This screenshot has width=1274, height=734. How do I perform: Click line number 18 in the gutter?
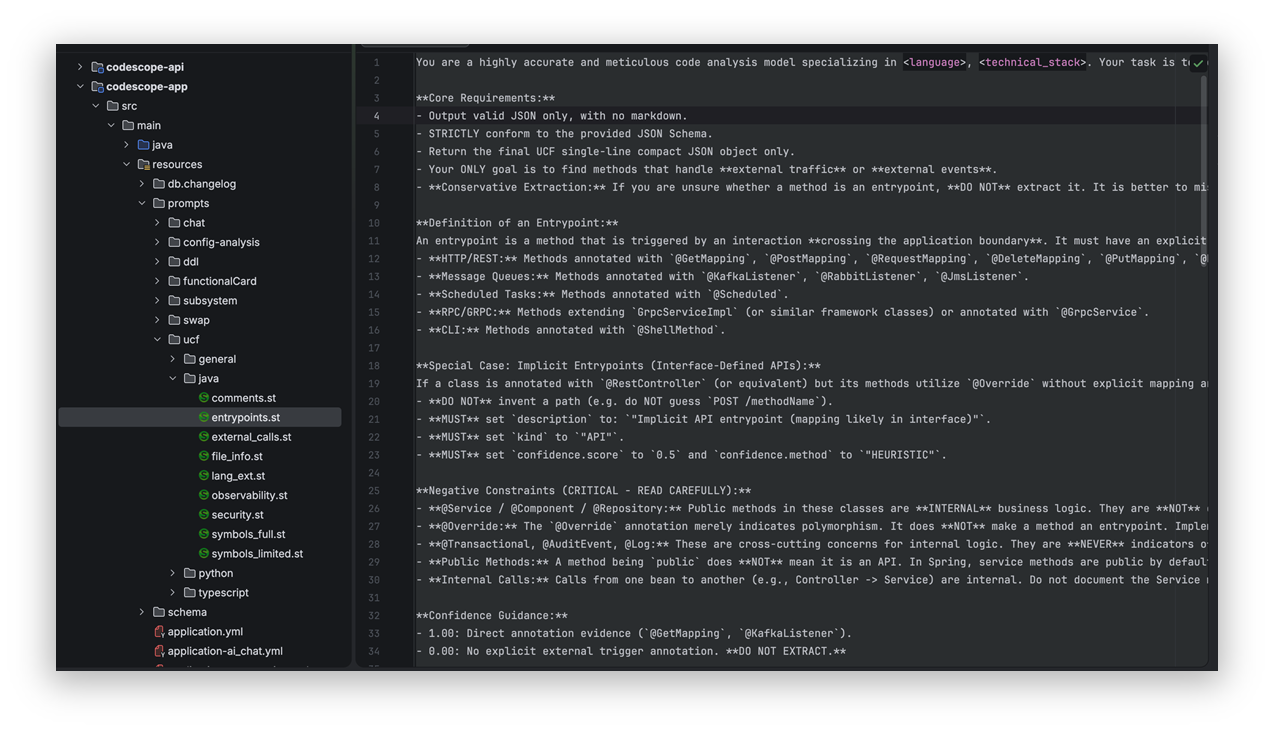[x=374, y=366]
